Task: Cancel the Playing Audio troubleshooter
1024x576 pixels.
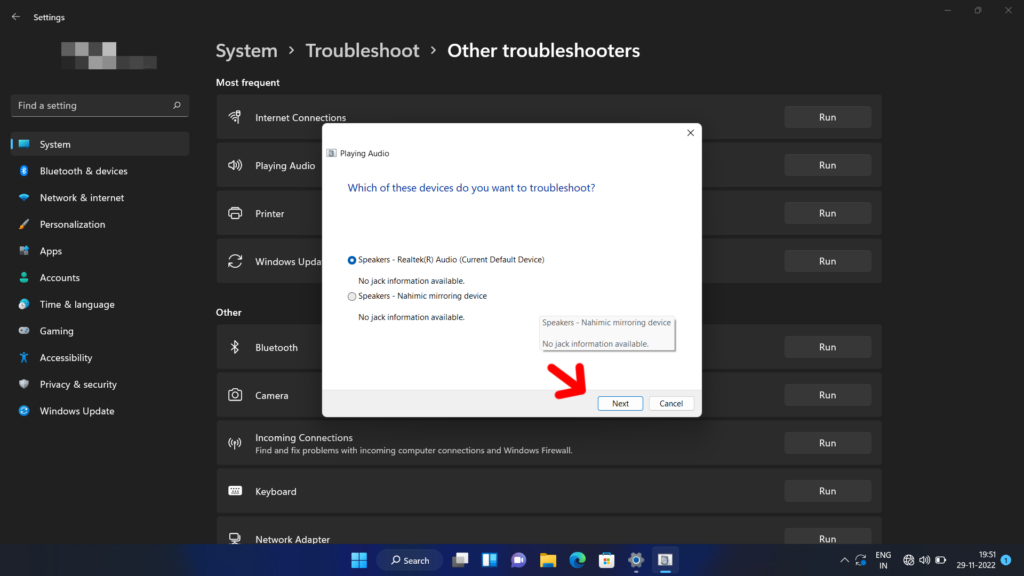Action: 671,403
